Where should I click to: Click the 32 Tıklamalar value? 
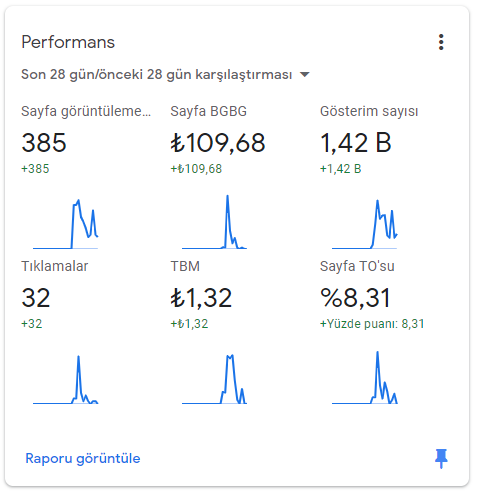tap(36, 298)
